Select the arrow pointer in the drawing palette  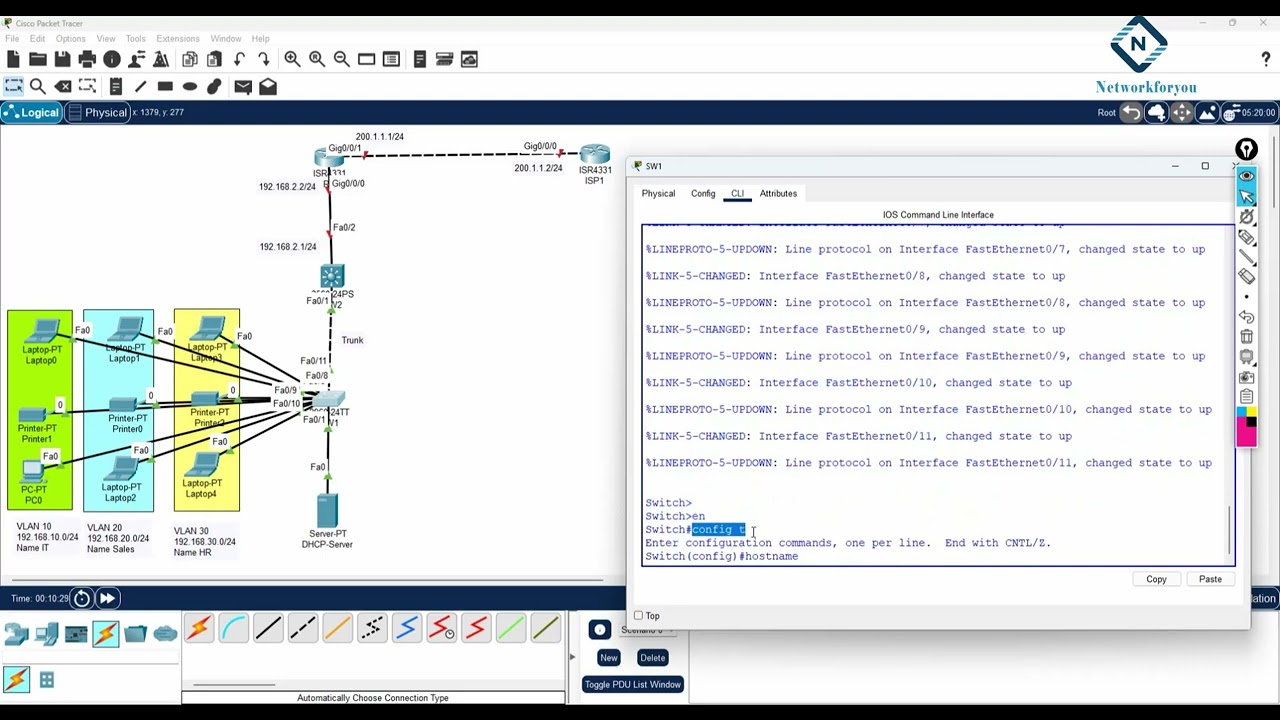click(x=1246, y=196)
